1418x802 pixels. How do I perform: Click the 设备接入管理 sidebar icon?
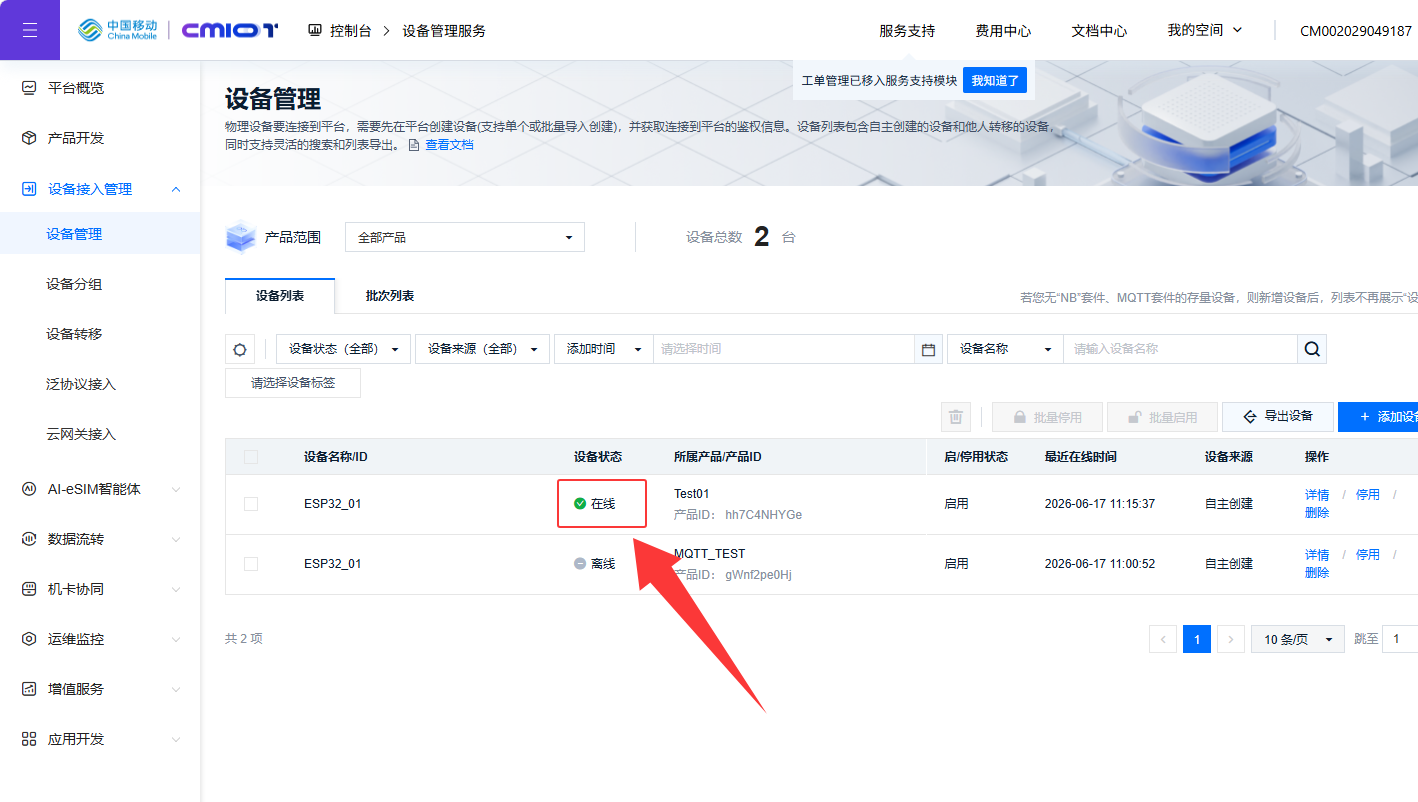pos(29,189)
